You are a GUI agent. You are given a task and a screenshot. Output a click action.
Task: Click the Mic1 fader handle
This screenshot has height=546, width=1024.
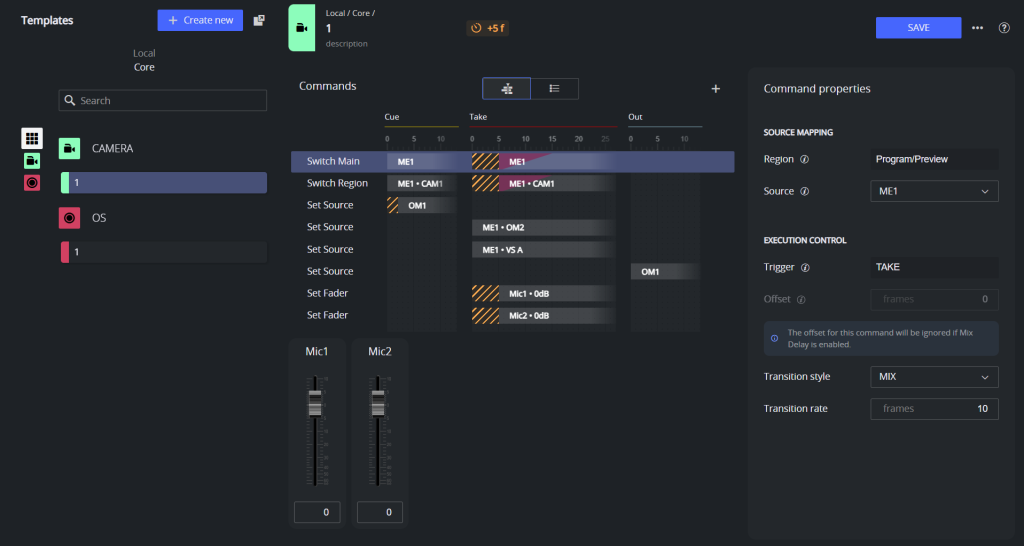click(x=315, y=403)
